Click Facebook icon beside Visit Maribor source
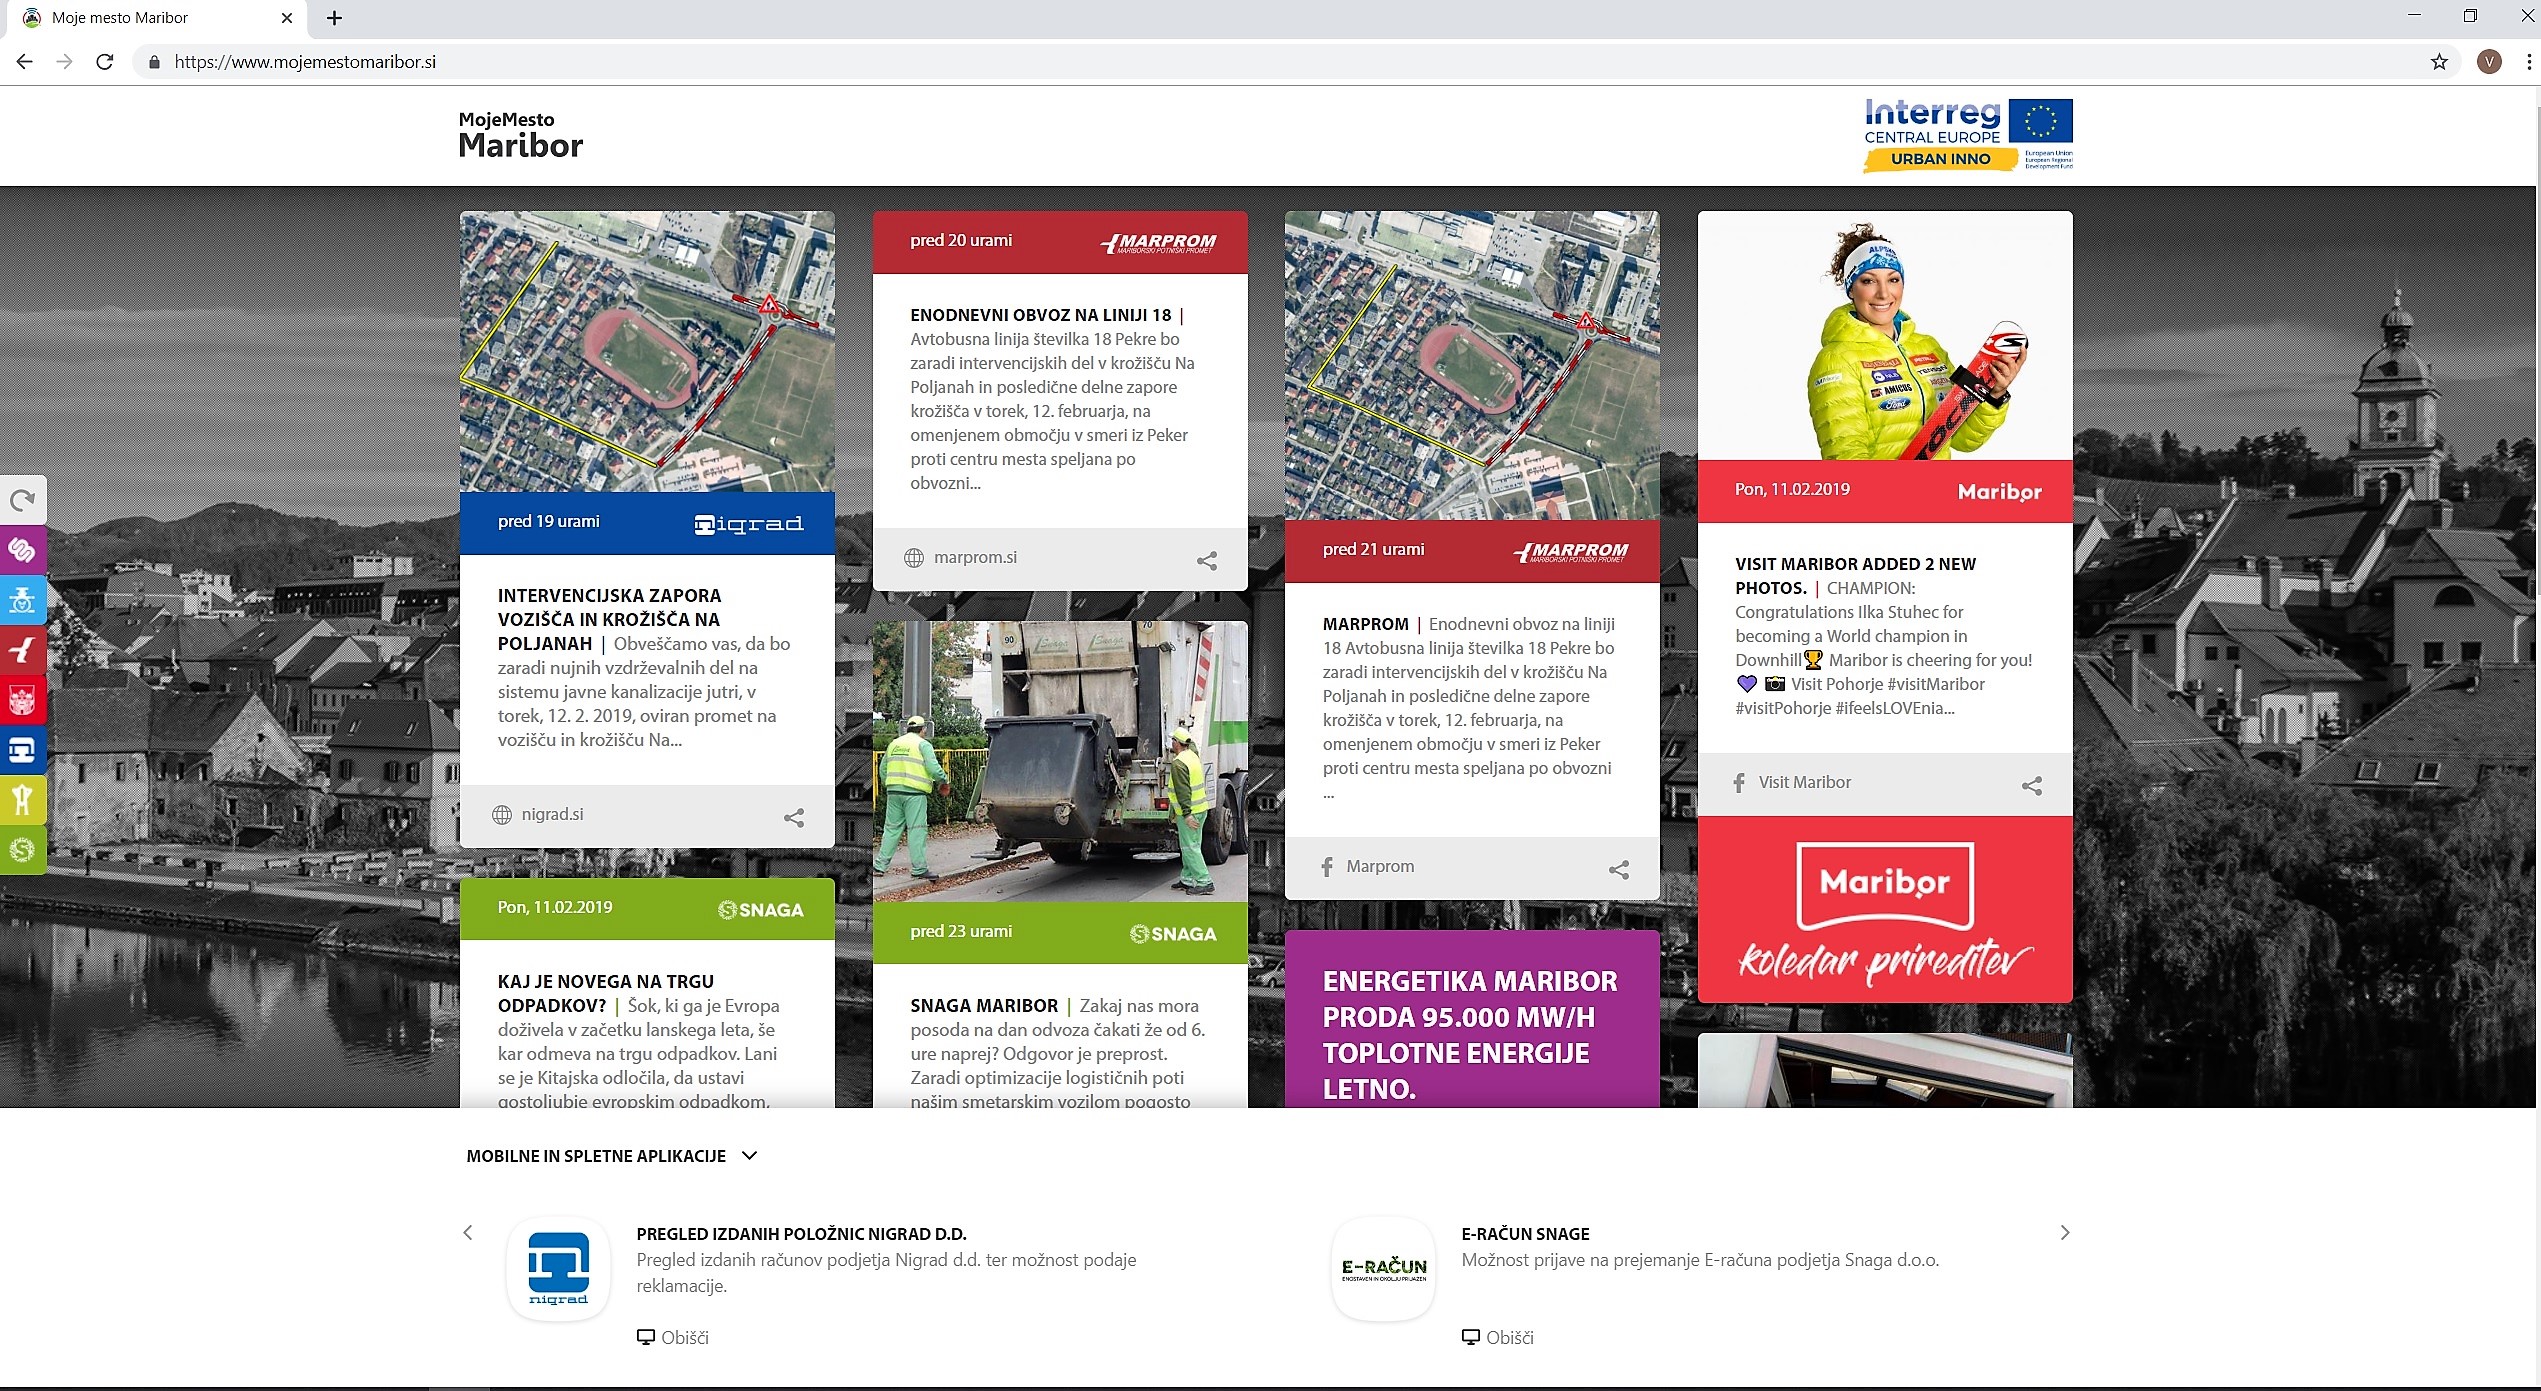 (x=1740, y=783)
